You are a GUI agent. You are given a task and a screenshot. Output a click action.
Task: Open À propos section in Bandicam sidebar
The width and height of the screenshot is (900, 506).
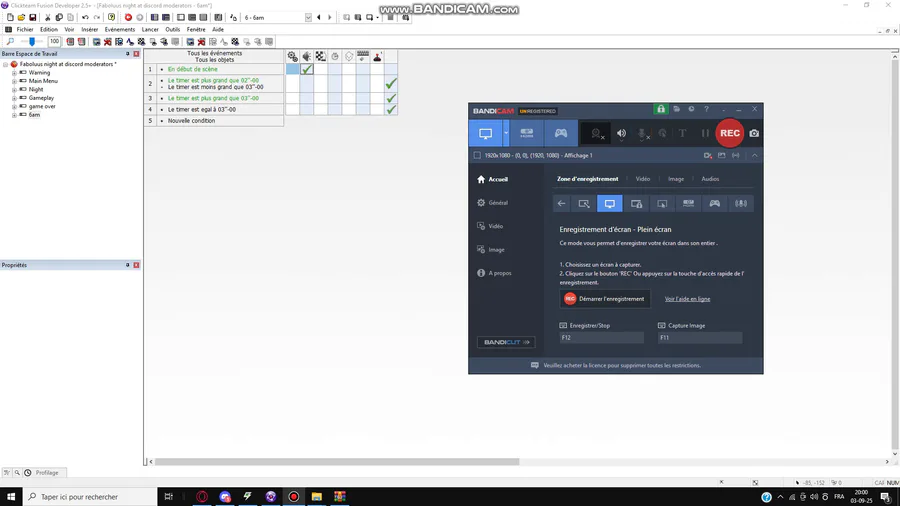point(494,273)
